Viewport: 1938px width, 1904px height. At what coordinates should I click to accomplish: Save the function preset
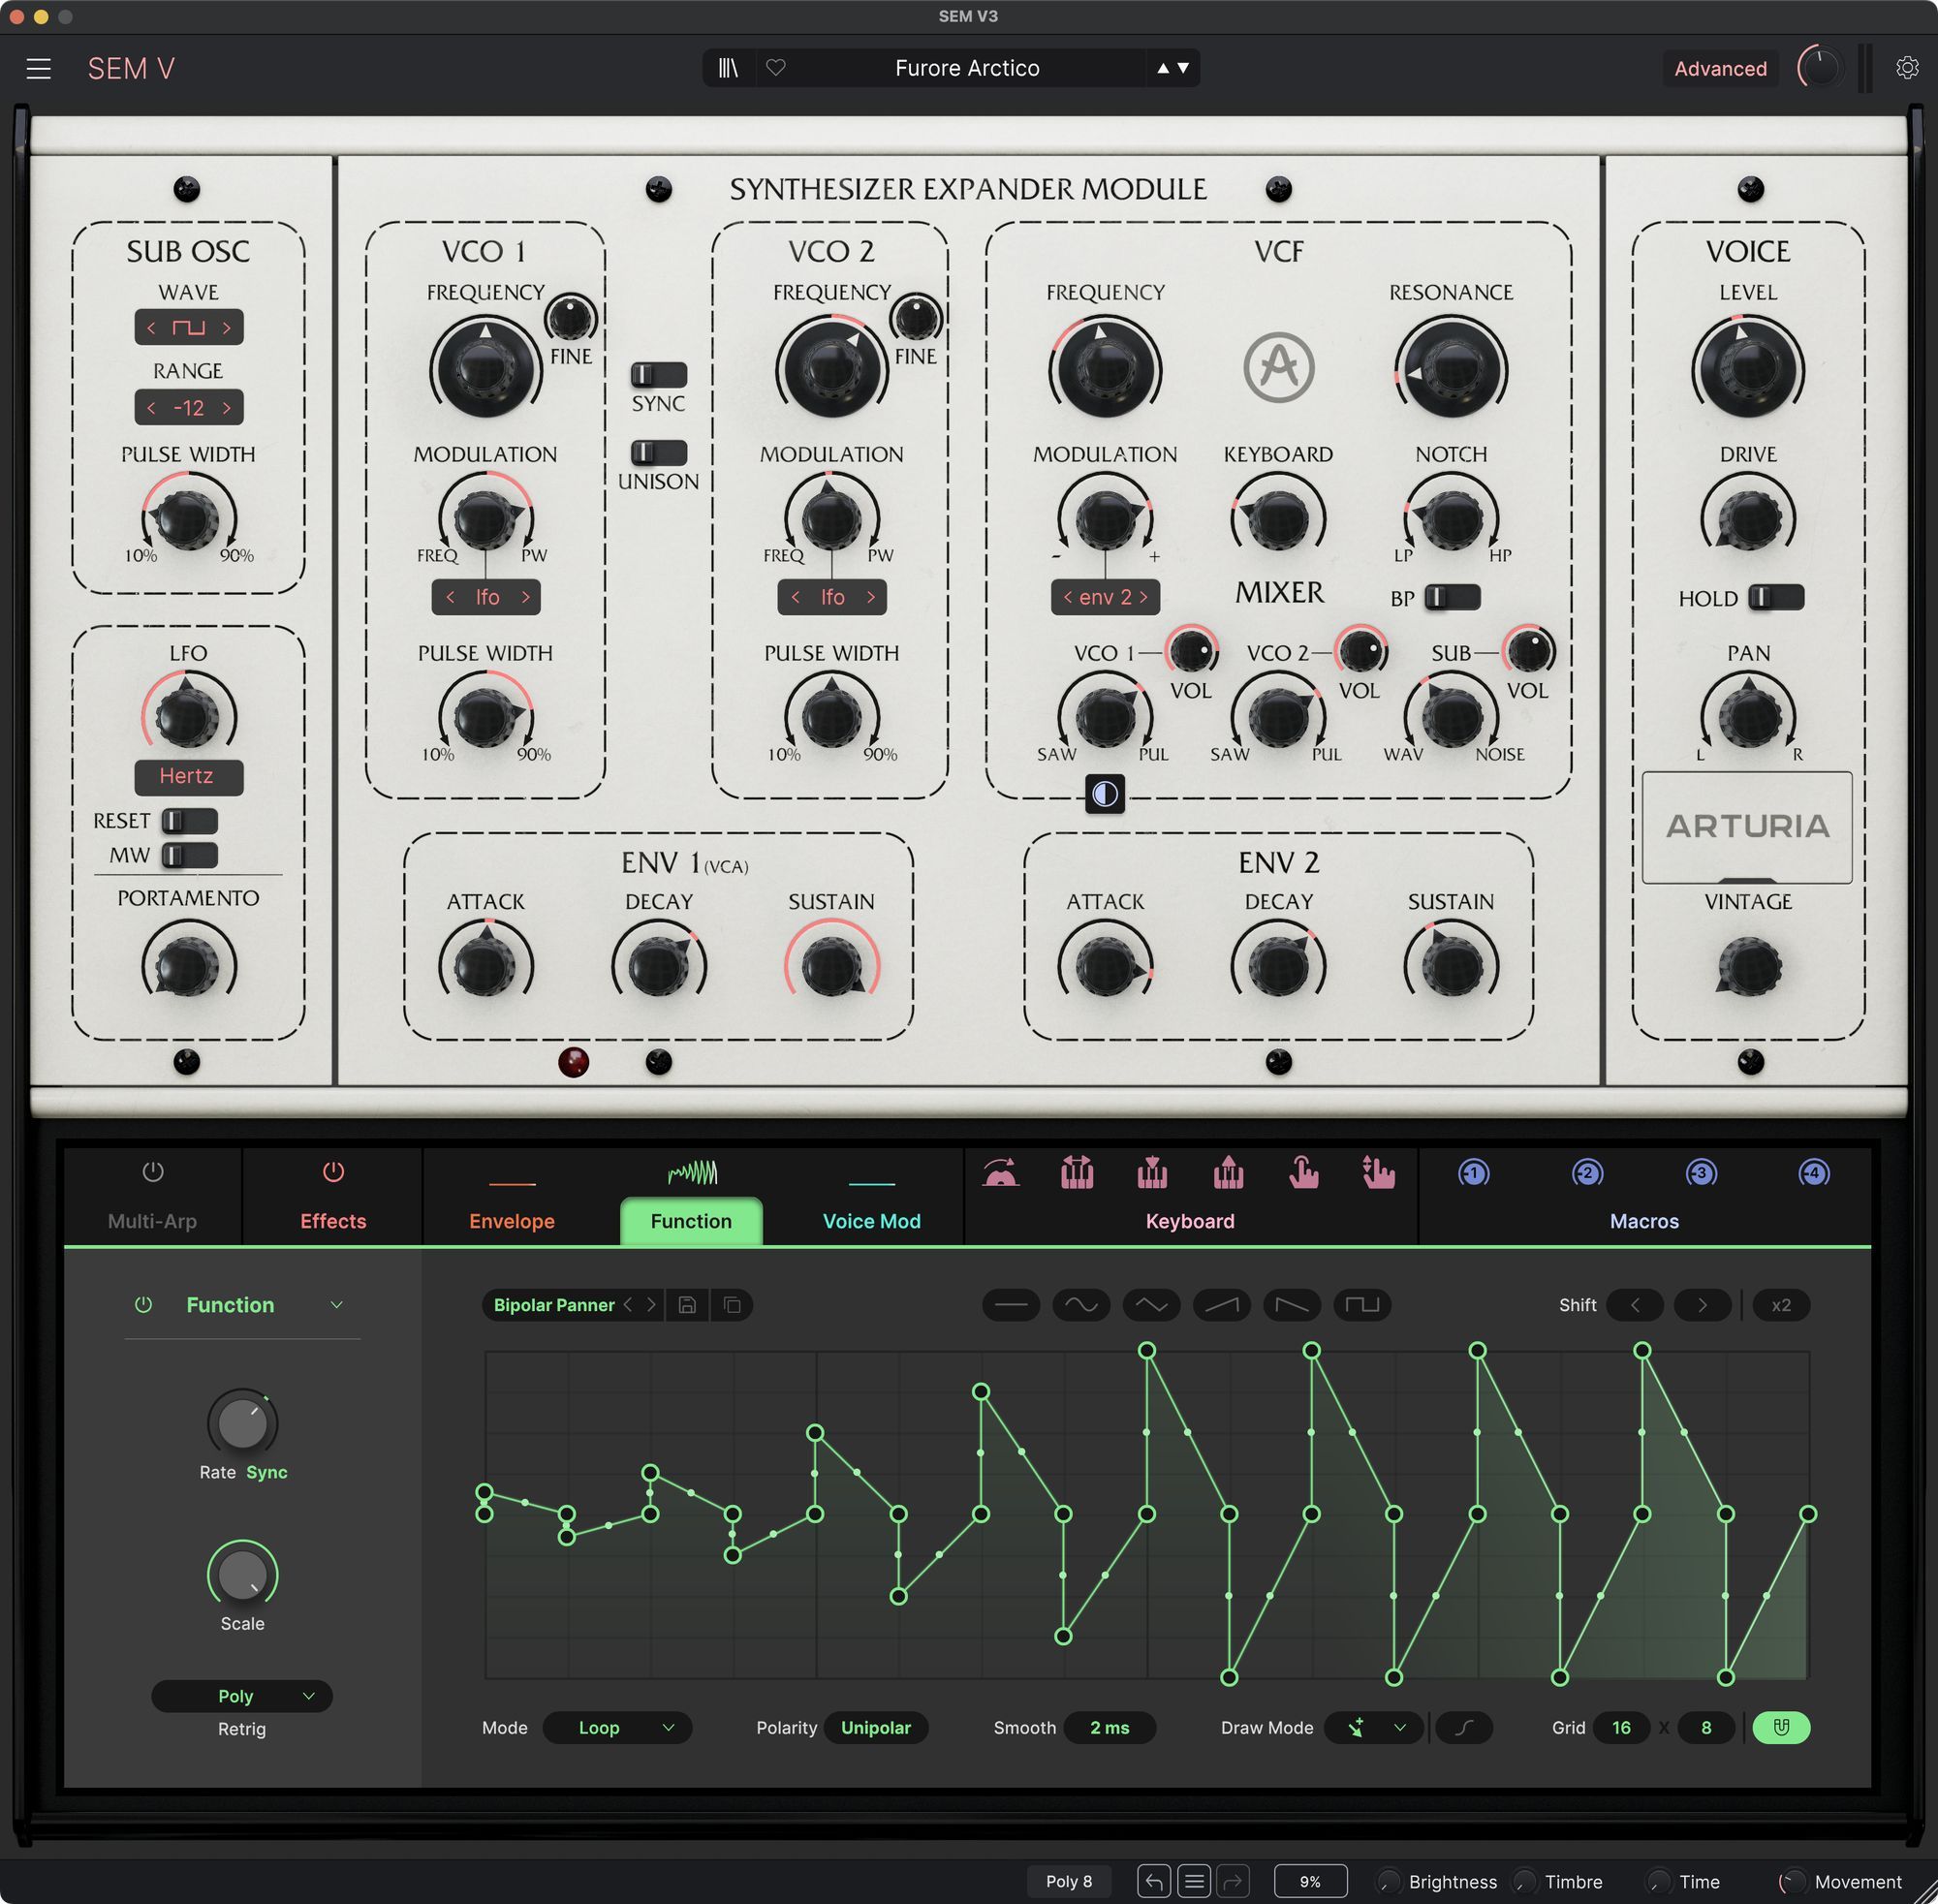coord(687,1305)
